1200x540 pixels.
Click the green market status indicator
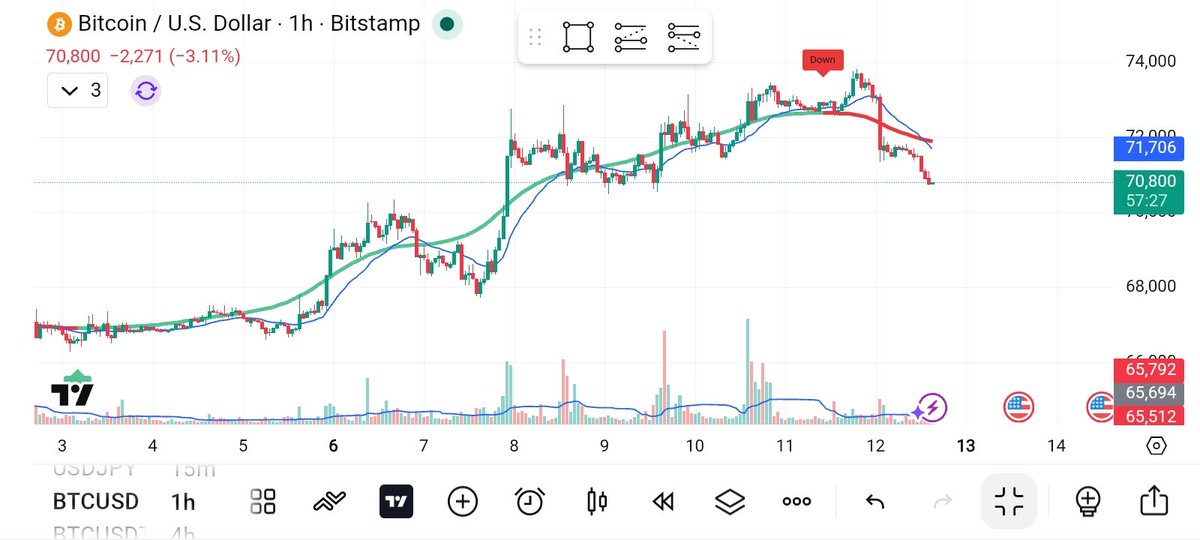coord(448,24)
